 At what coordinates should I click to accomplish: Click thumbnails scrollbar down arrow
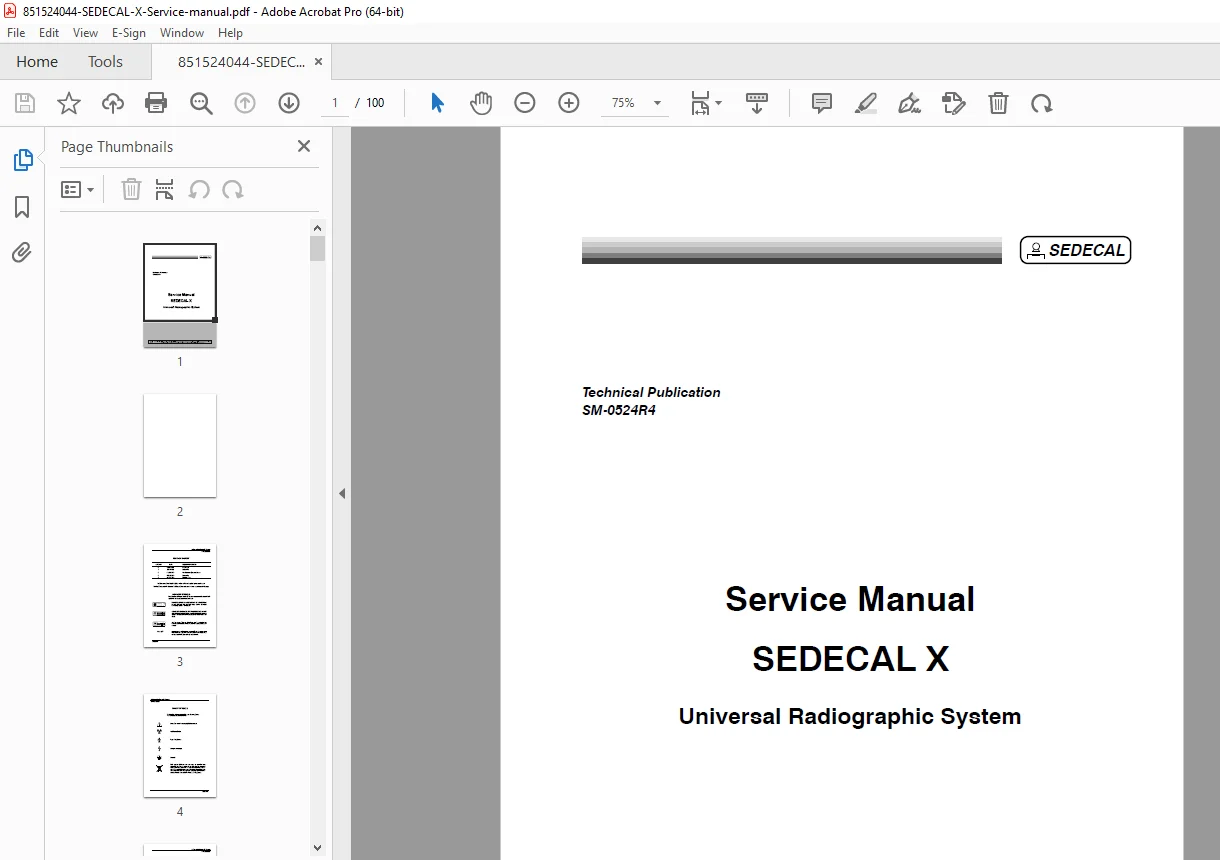pos(318,848)
